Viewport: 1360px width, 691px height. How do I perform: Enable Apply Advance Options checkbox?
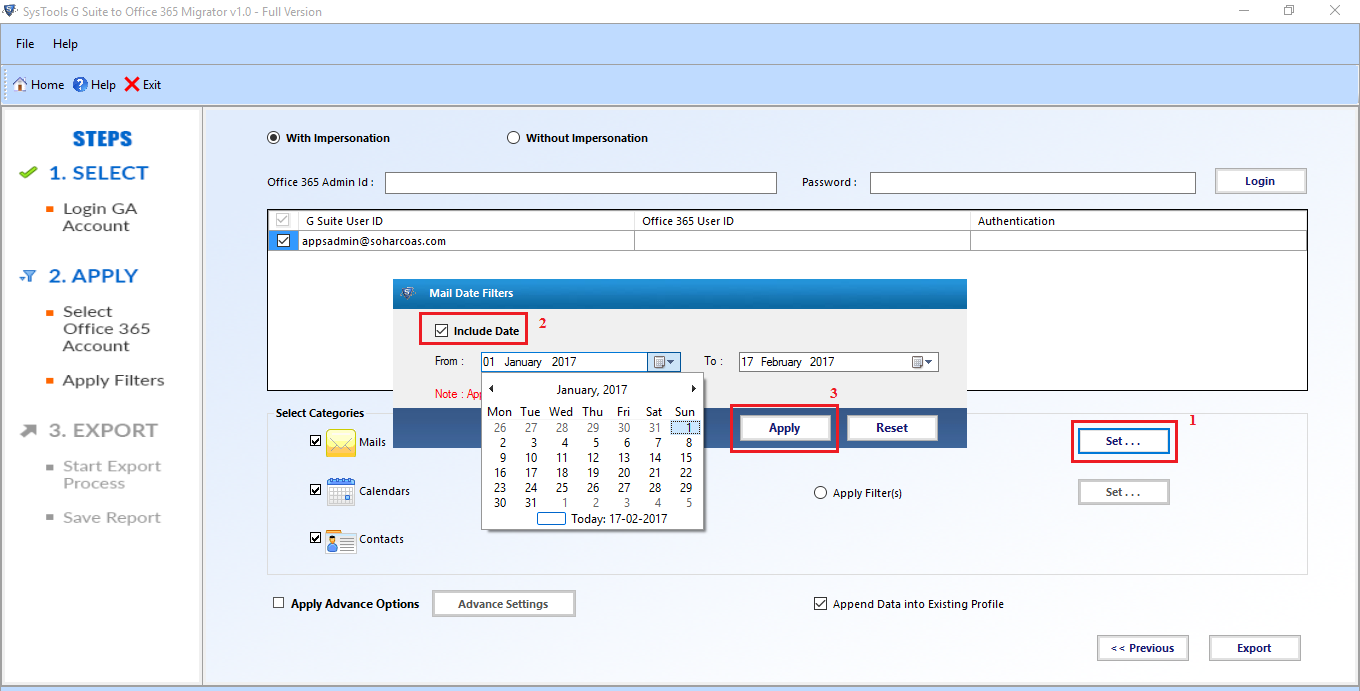[x=279, y=603]
